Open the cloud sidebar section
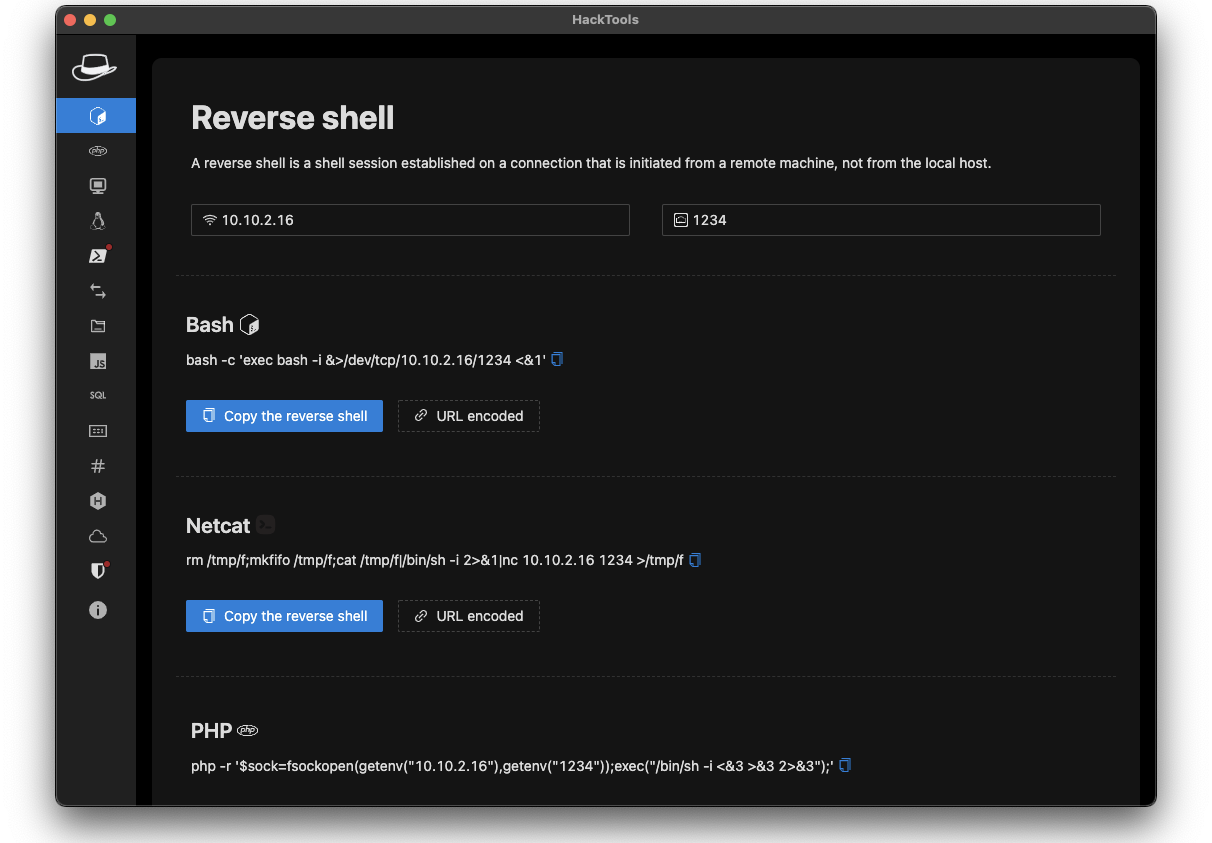The height and width of the screenshot is (843, 1212). point(97,536)
